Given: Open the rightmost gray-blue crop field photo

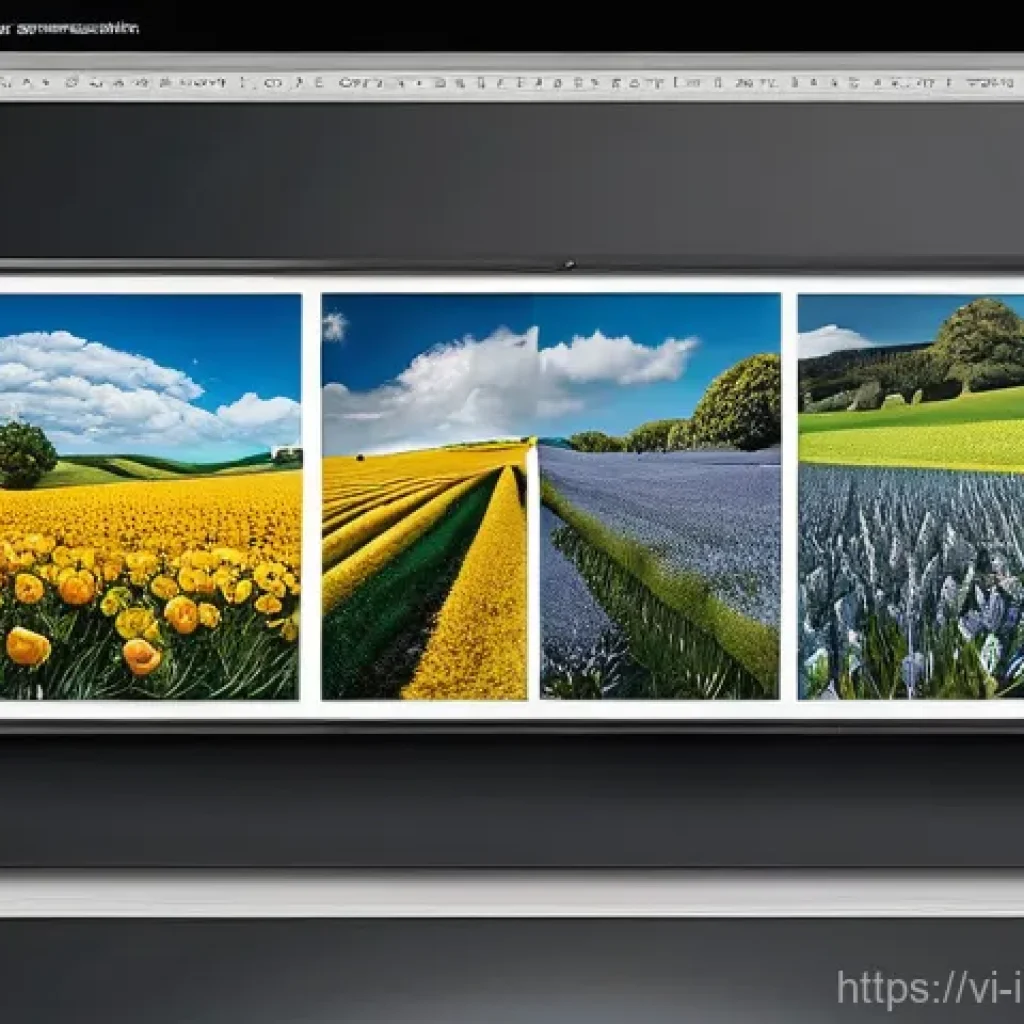Looking at the screenshot, I should [x=910, y=580].
